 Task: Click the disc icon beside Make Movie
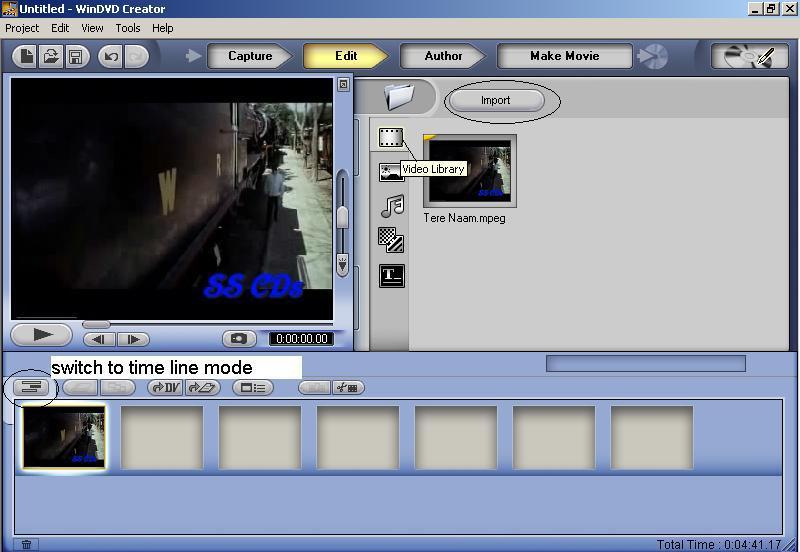pyautogui.click(x=653, y=56)
